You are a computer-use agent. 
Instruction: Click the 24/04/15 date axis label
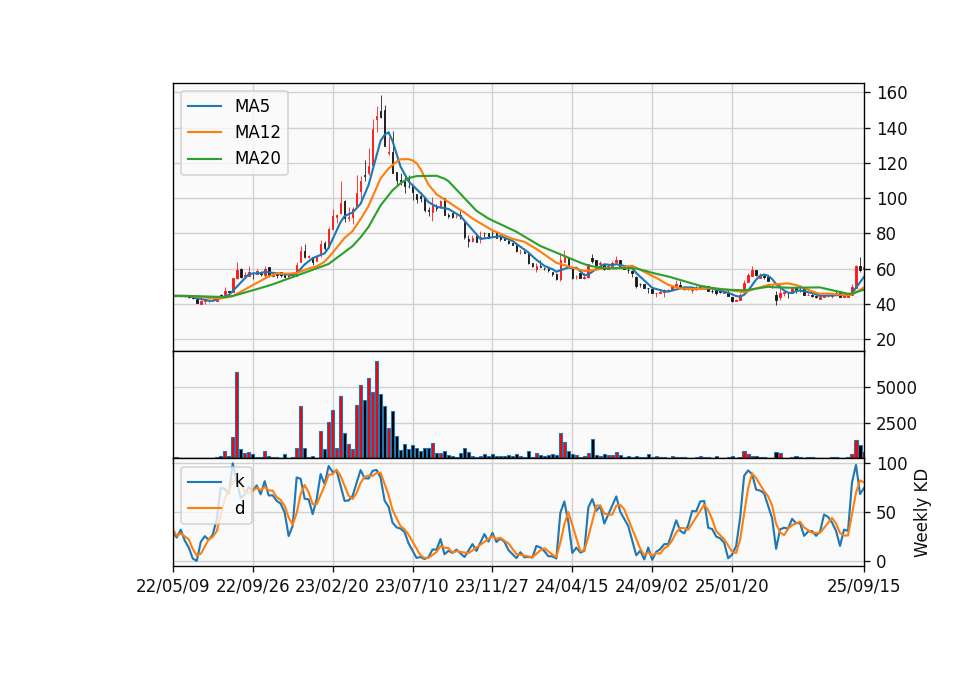click(571, 586)
